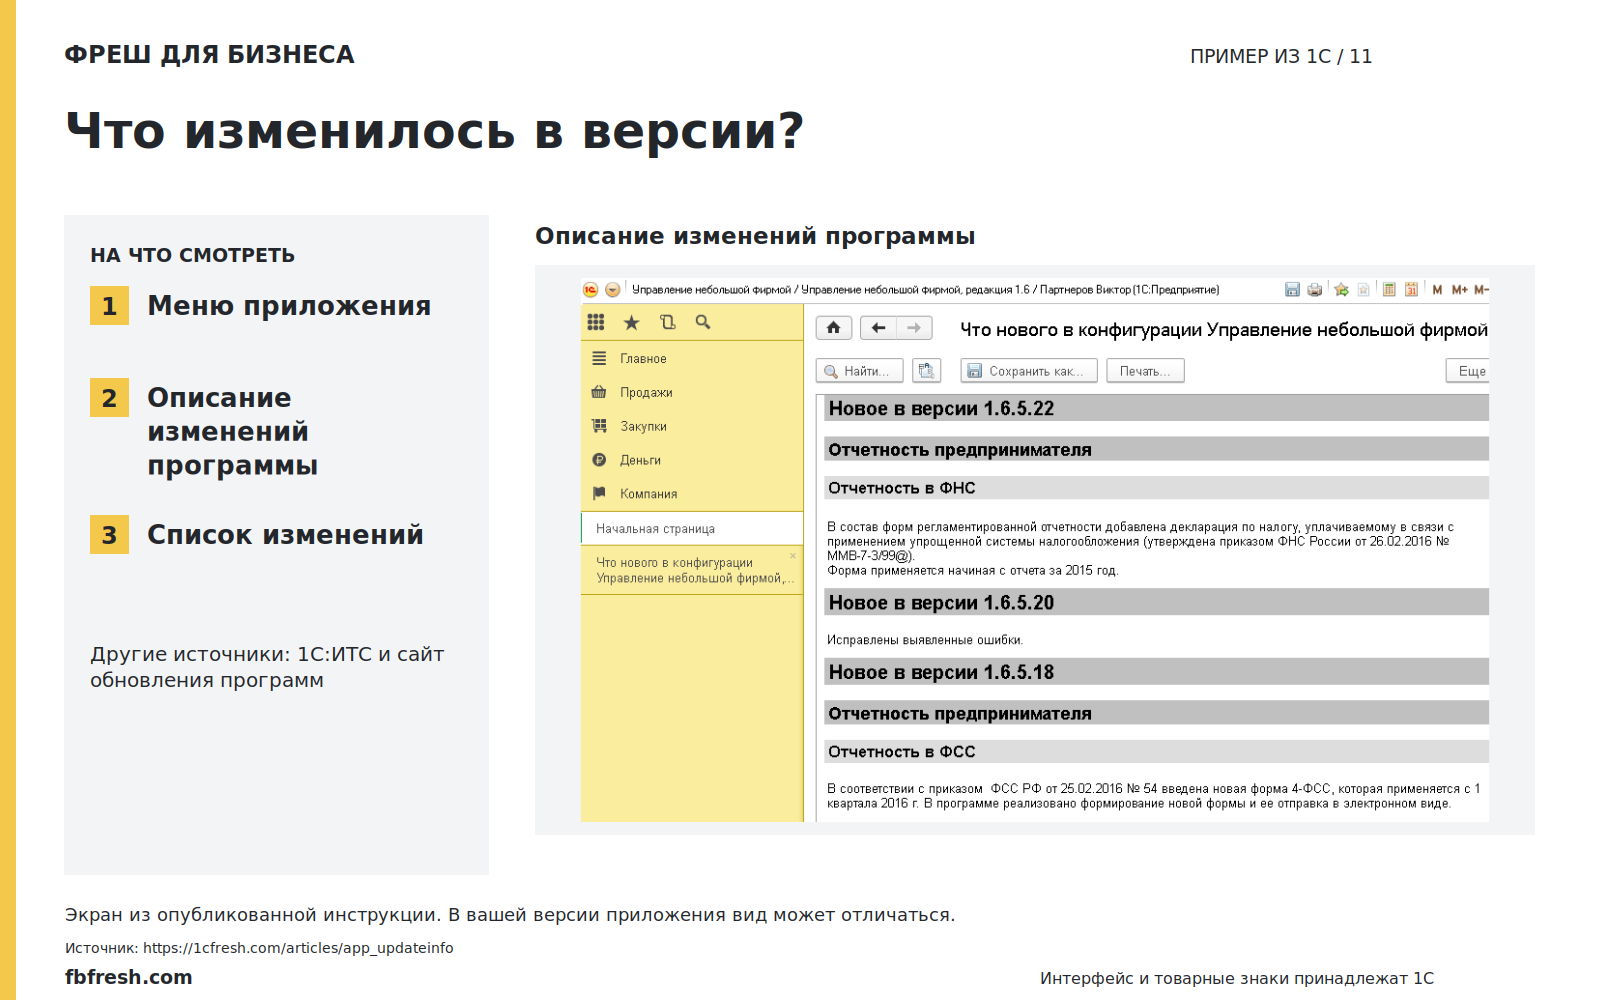
Task: Close the Что нового в конфигурации tab
Action: click(x=793, y=556)
